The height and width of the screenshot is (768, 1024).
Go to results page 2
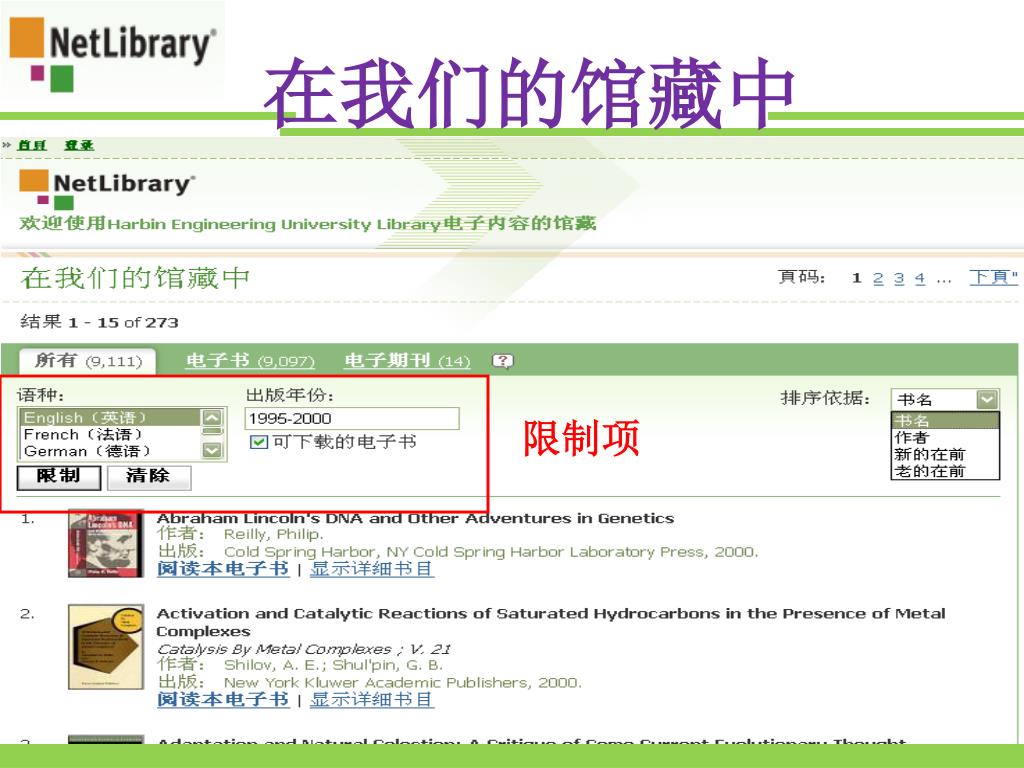click(878, 279)
